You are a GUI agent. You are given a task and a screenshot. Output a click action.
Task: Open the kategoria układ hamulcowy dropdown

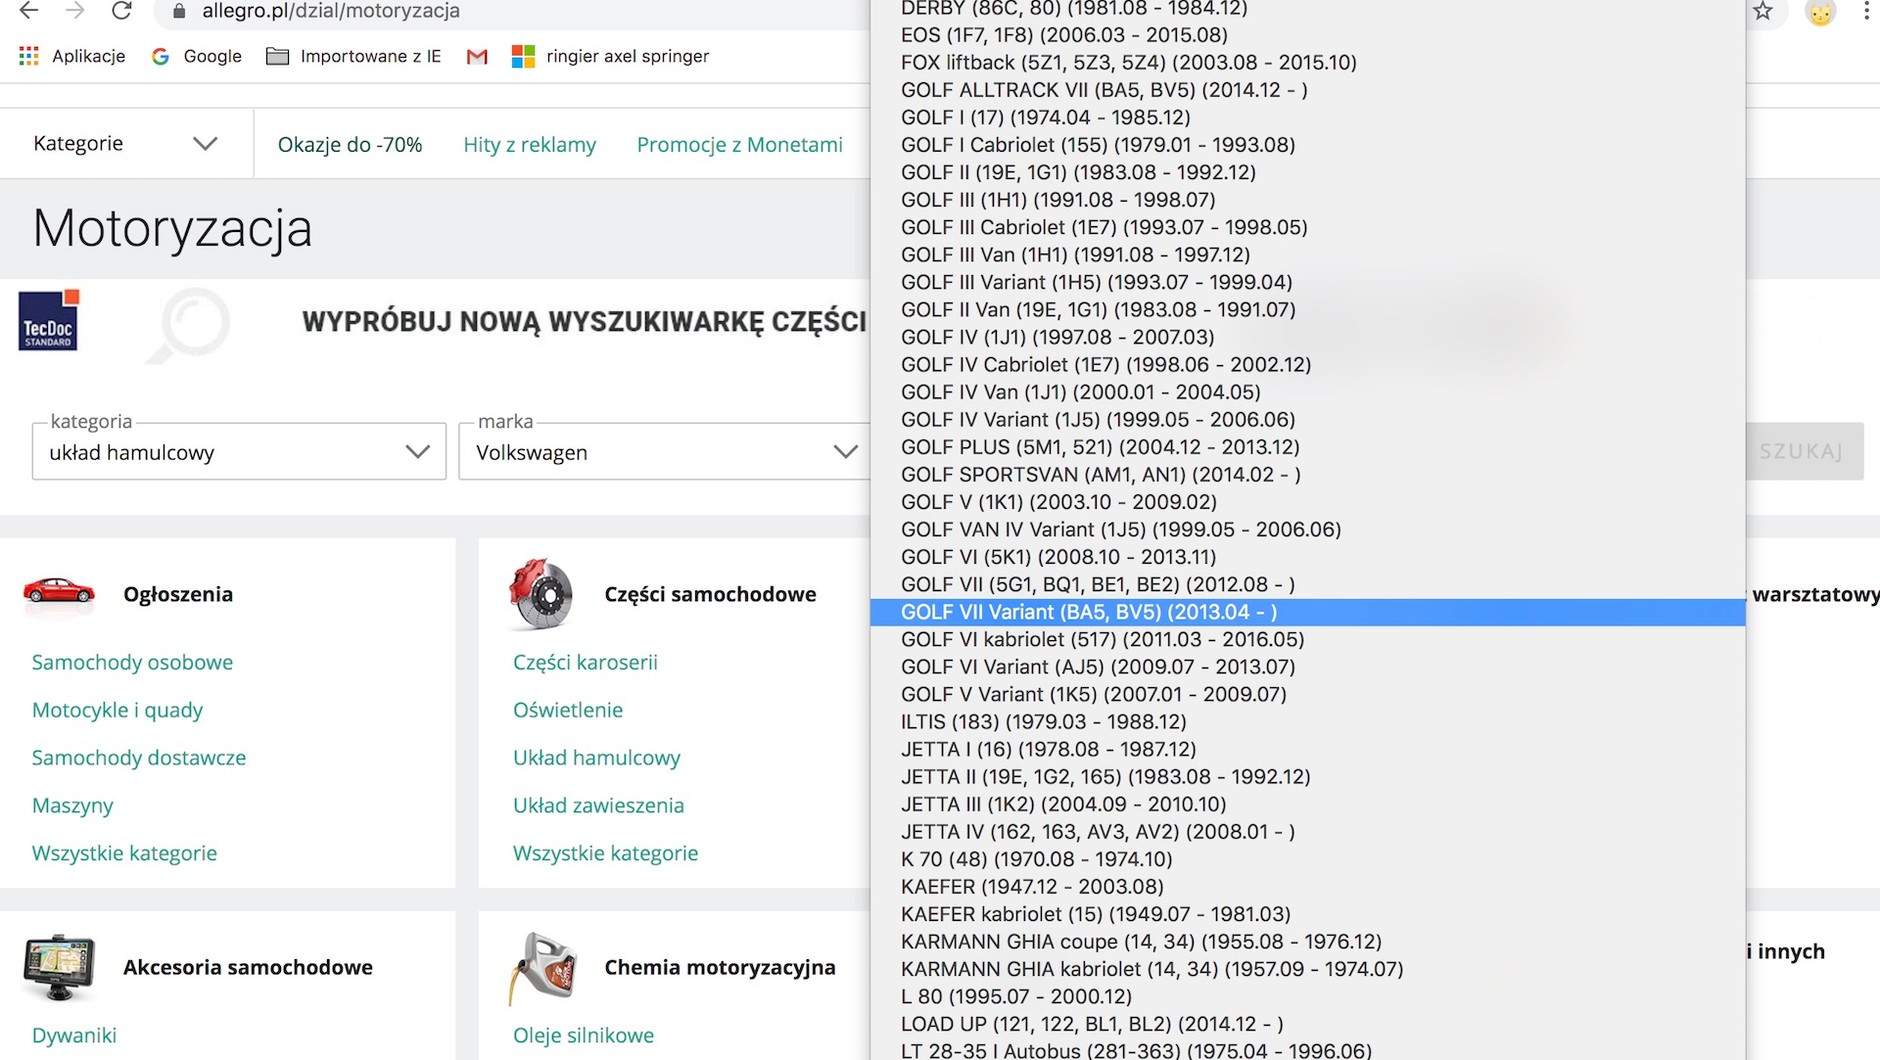click(239, 452)
